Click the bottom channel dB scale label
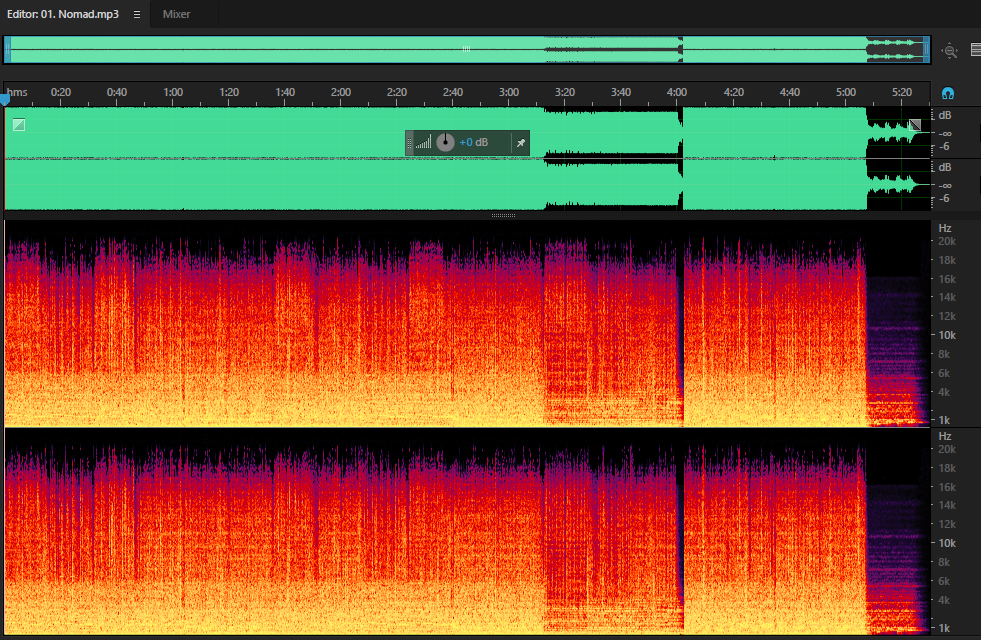 pyautogui.click(x=945, y=167)
